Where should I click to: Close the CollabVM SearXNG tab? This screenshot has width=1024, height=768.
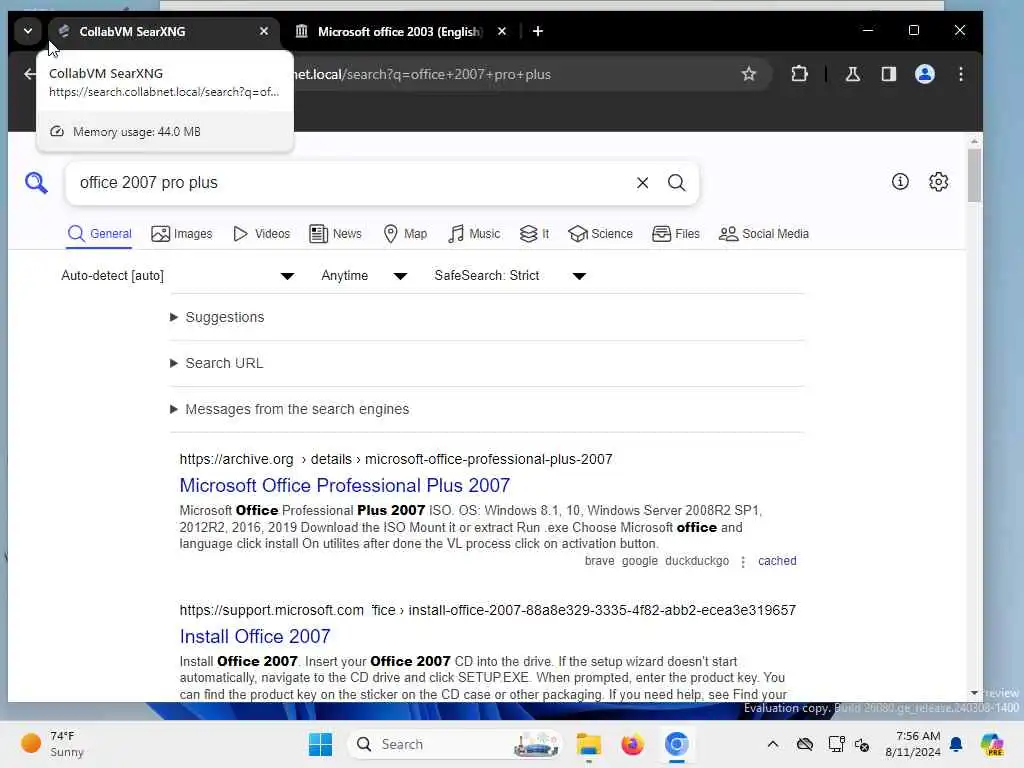tap(264, 31)
